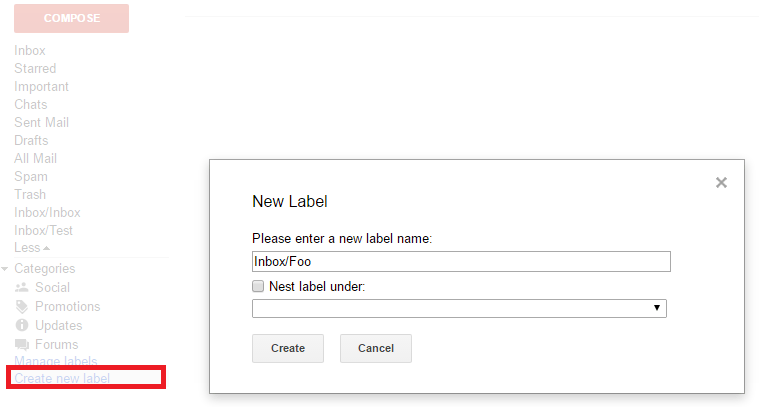
Task: Open the Drafts folder
Action: 31,141
